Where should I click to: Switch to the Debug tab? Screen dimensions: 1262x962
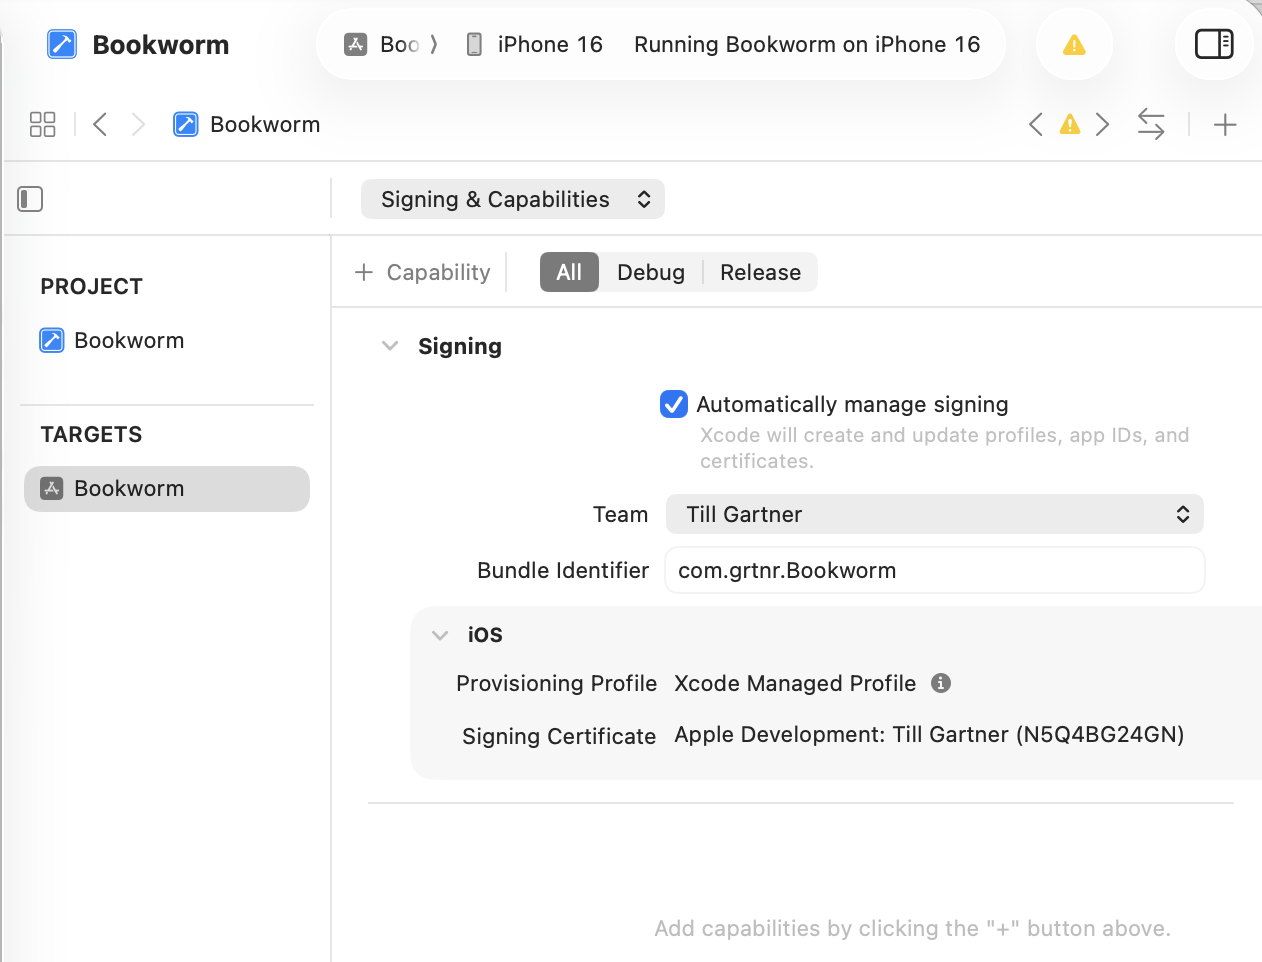(650, 272)
